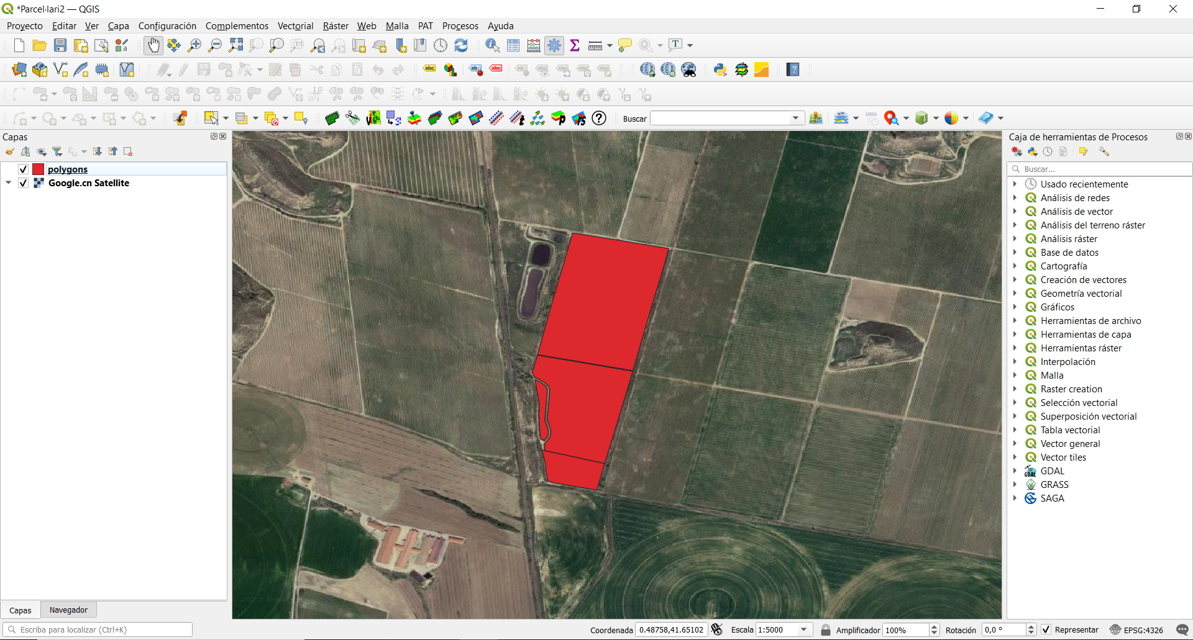This screenshot has width=1193, height=640.
Task: Open measure tool dropdown arrow
Action: coord(609,46)
